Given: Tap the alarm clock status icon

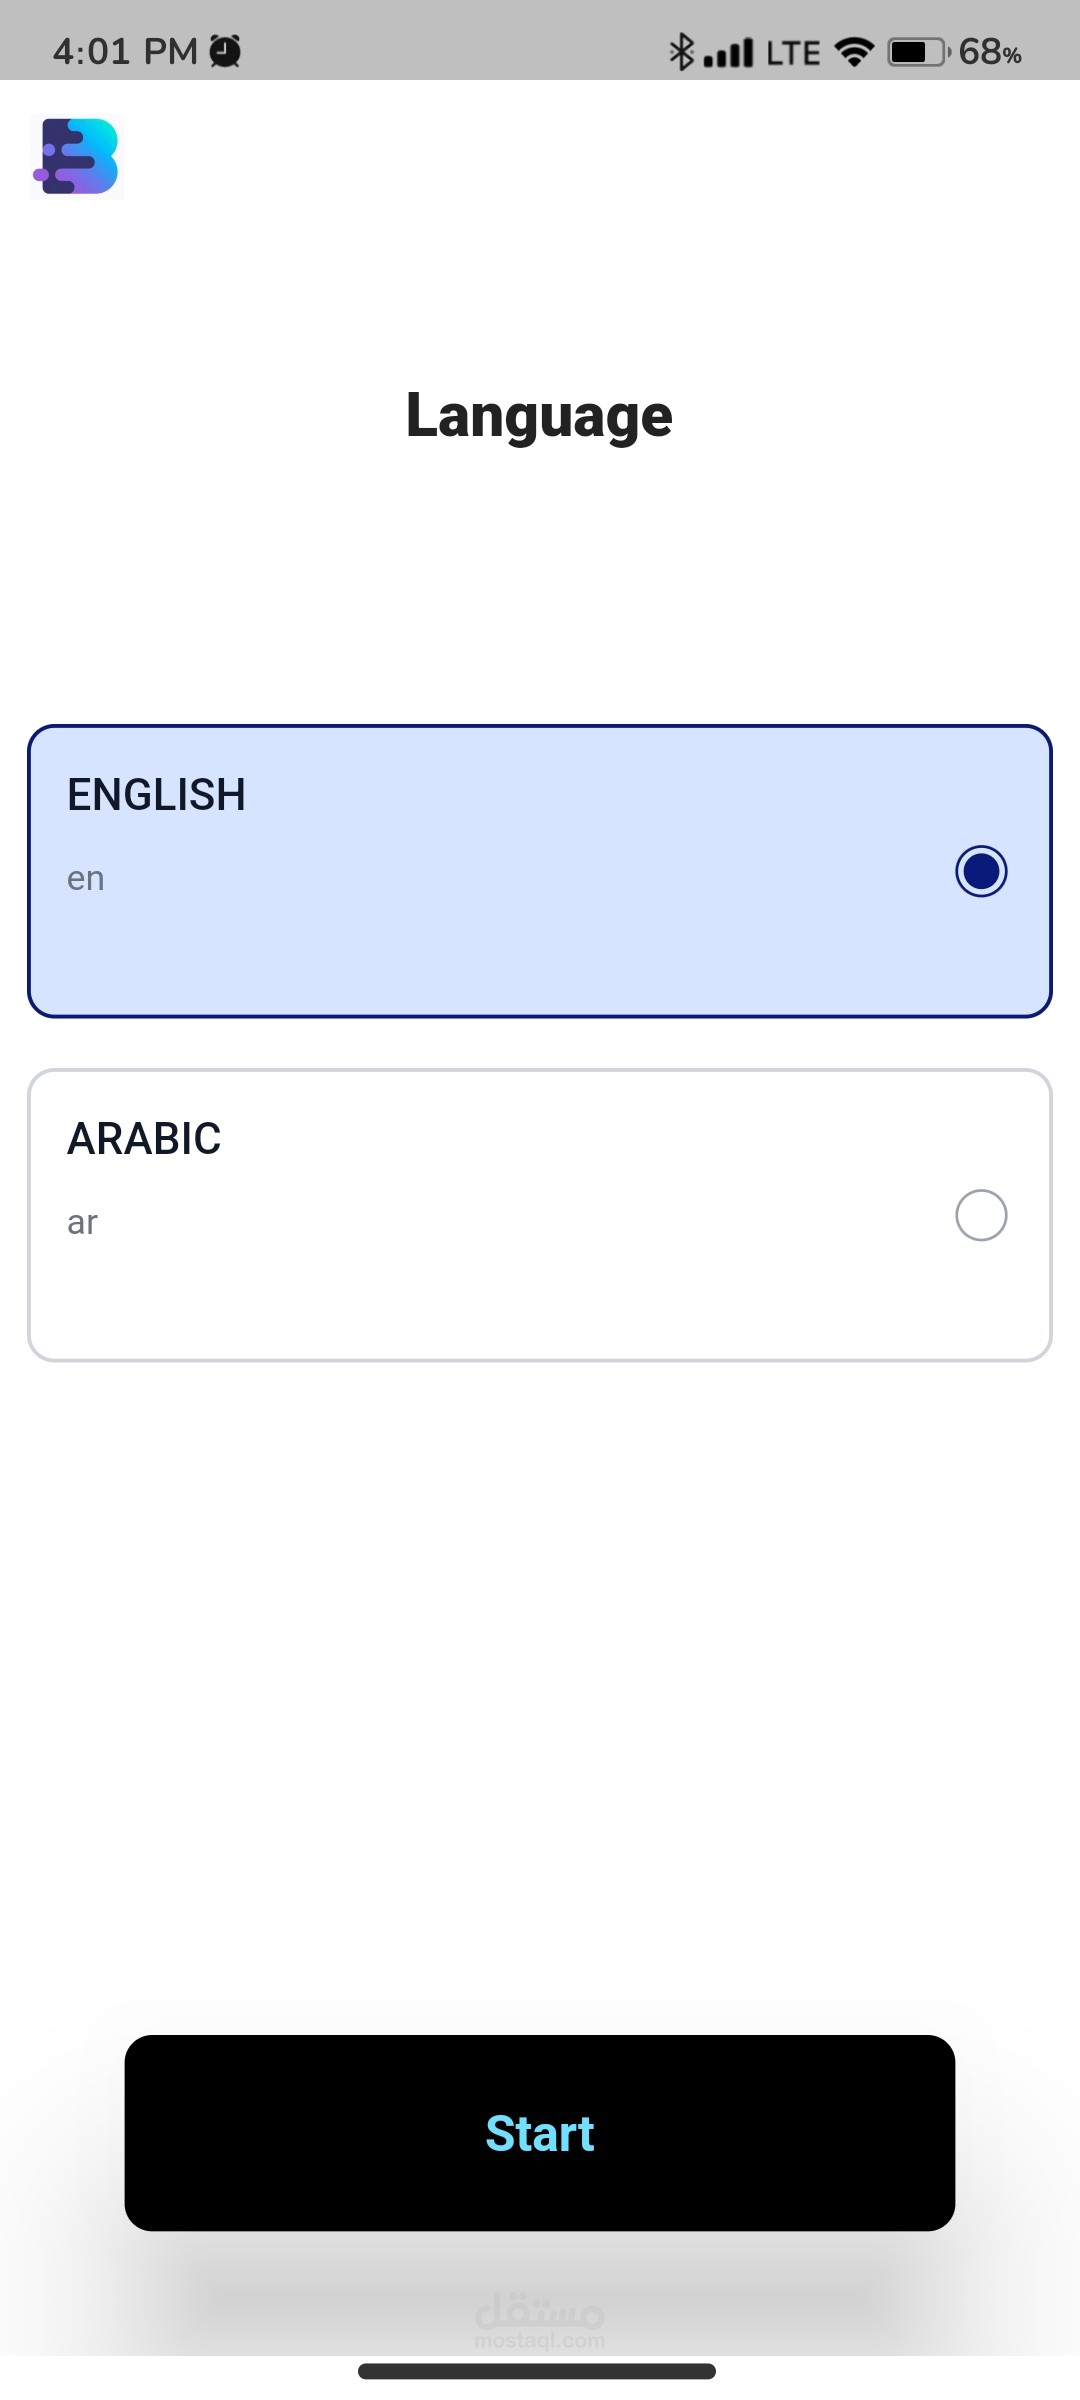Looking at the screenshot, I should click(225, 51).
